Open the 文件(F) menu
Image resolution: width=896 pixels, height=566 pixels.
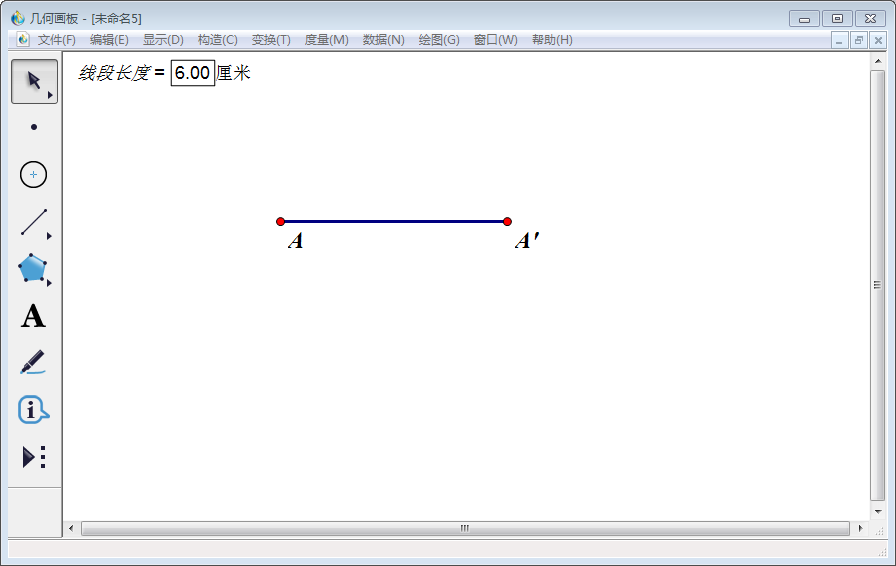tap(57, 40)
